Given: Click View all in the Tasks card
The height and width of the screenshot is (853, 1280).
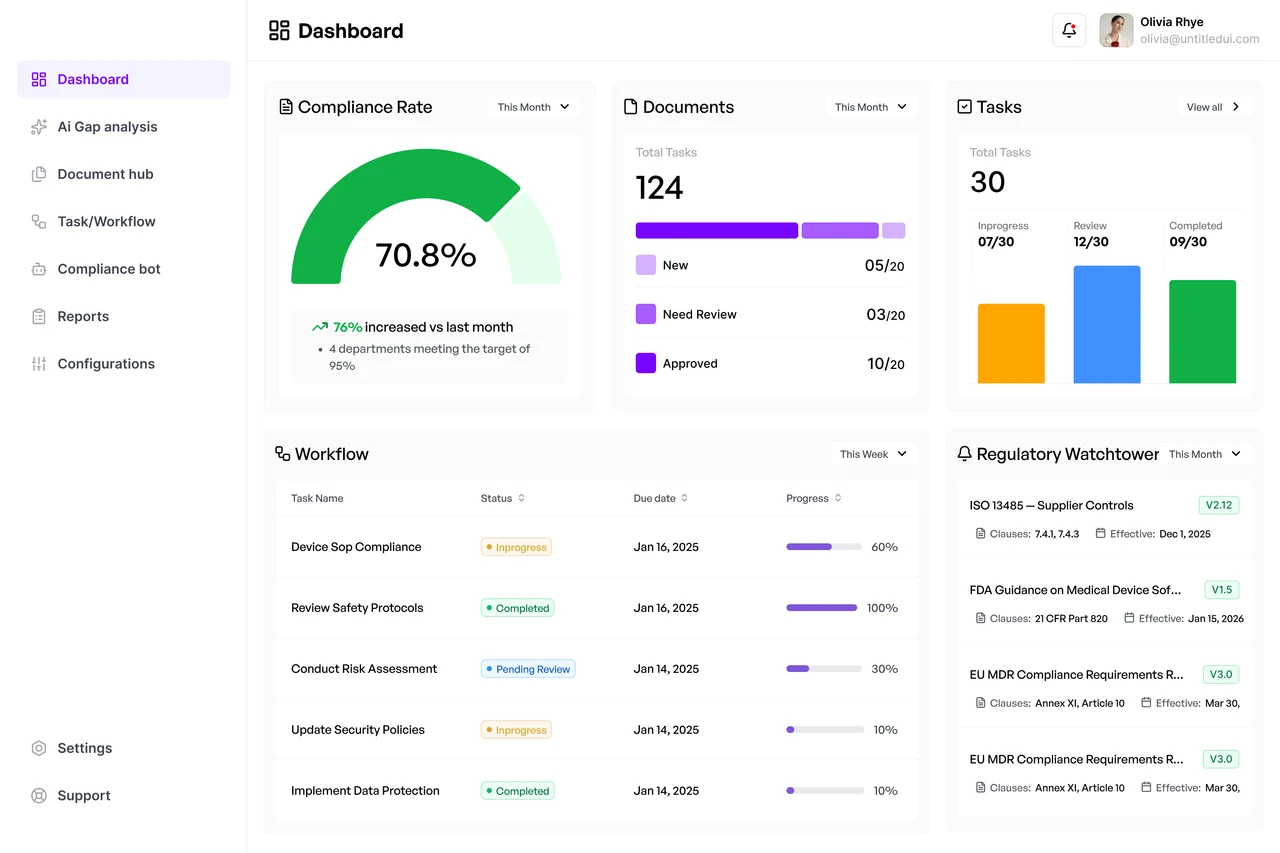Looking at the screenshot, I should 1213,107.
